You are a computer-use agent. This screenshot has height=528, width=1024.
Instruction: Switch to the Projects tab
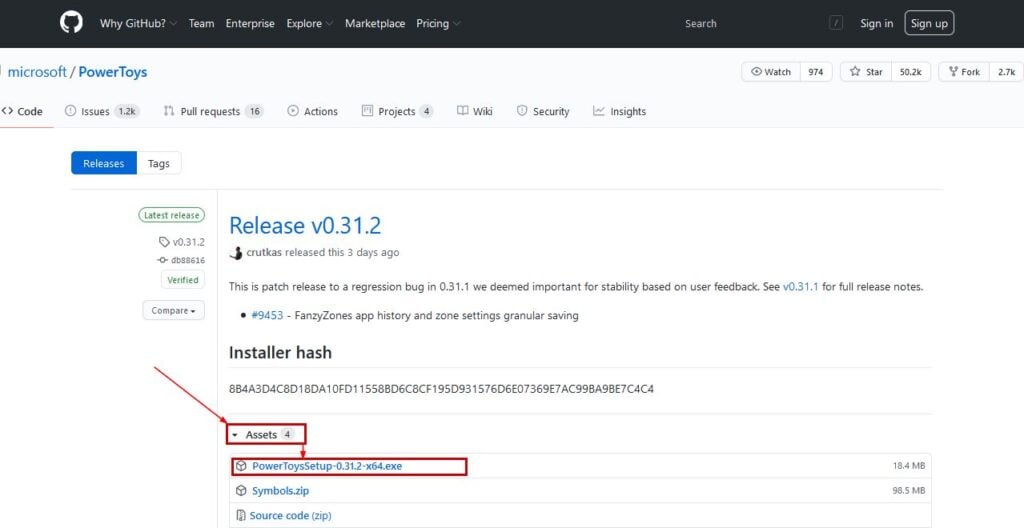pyautogui.click(x=397, y=111)
